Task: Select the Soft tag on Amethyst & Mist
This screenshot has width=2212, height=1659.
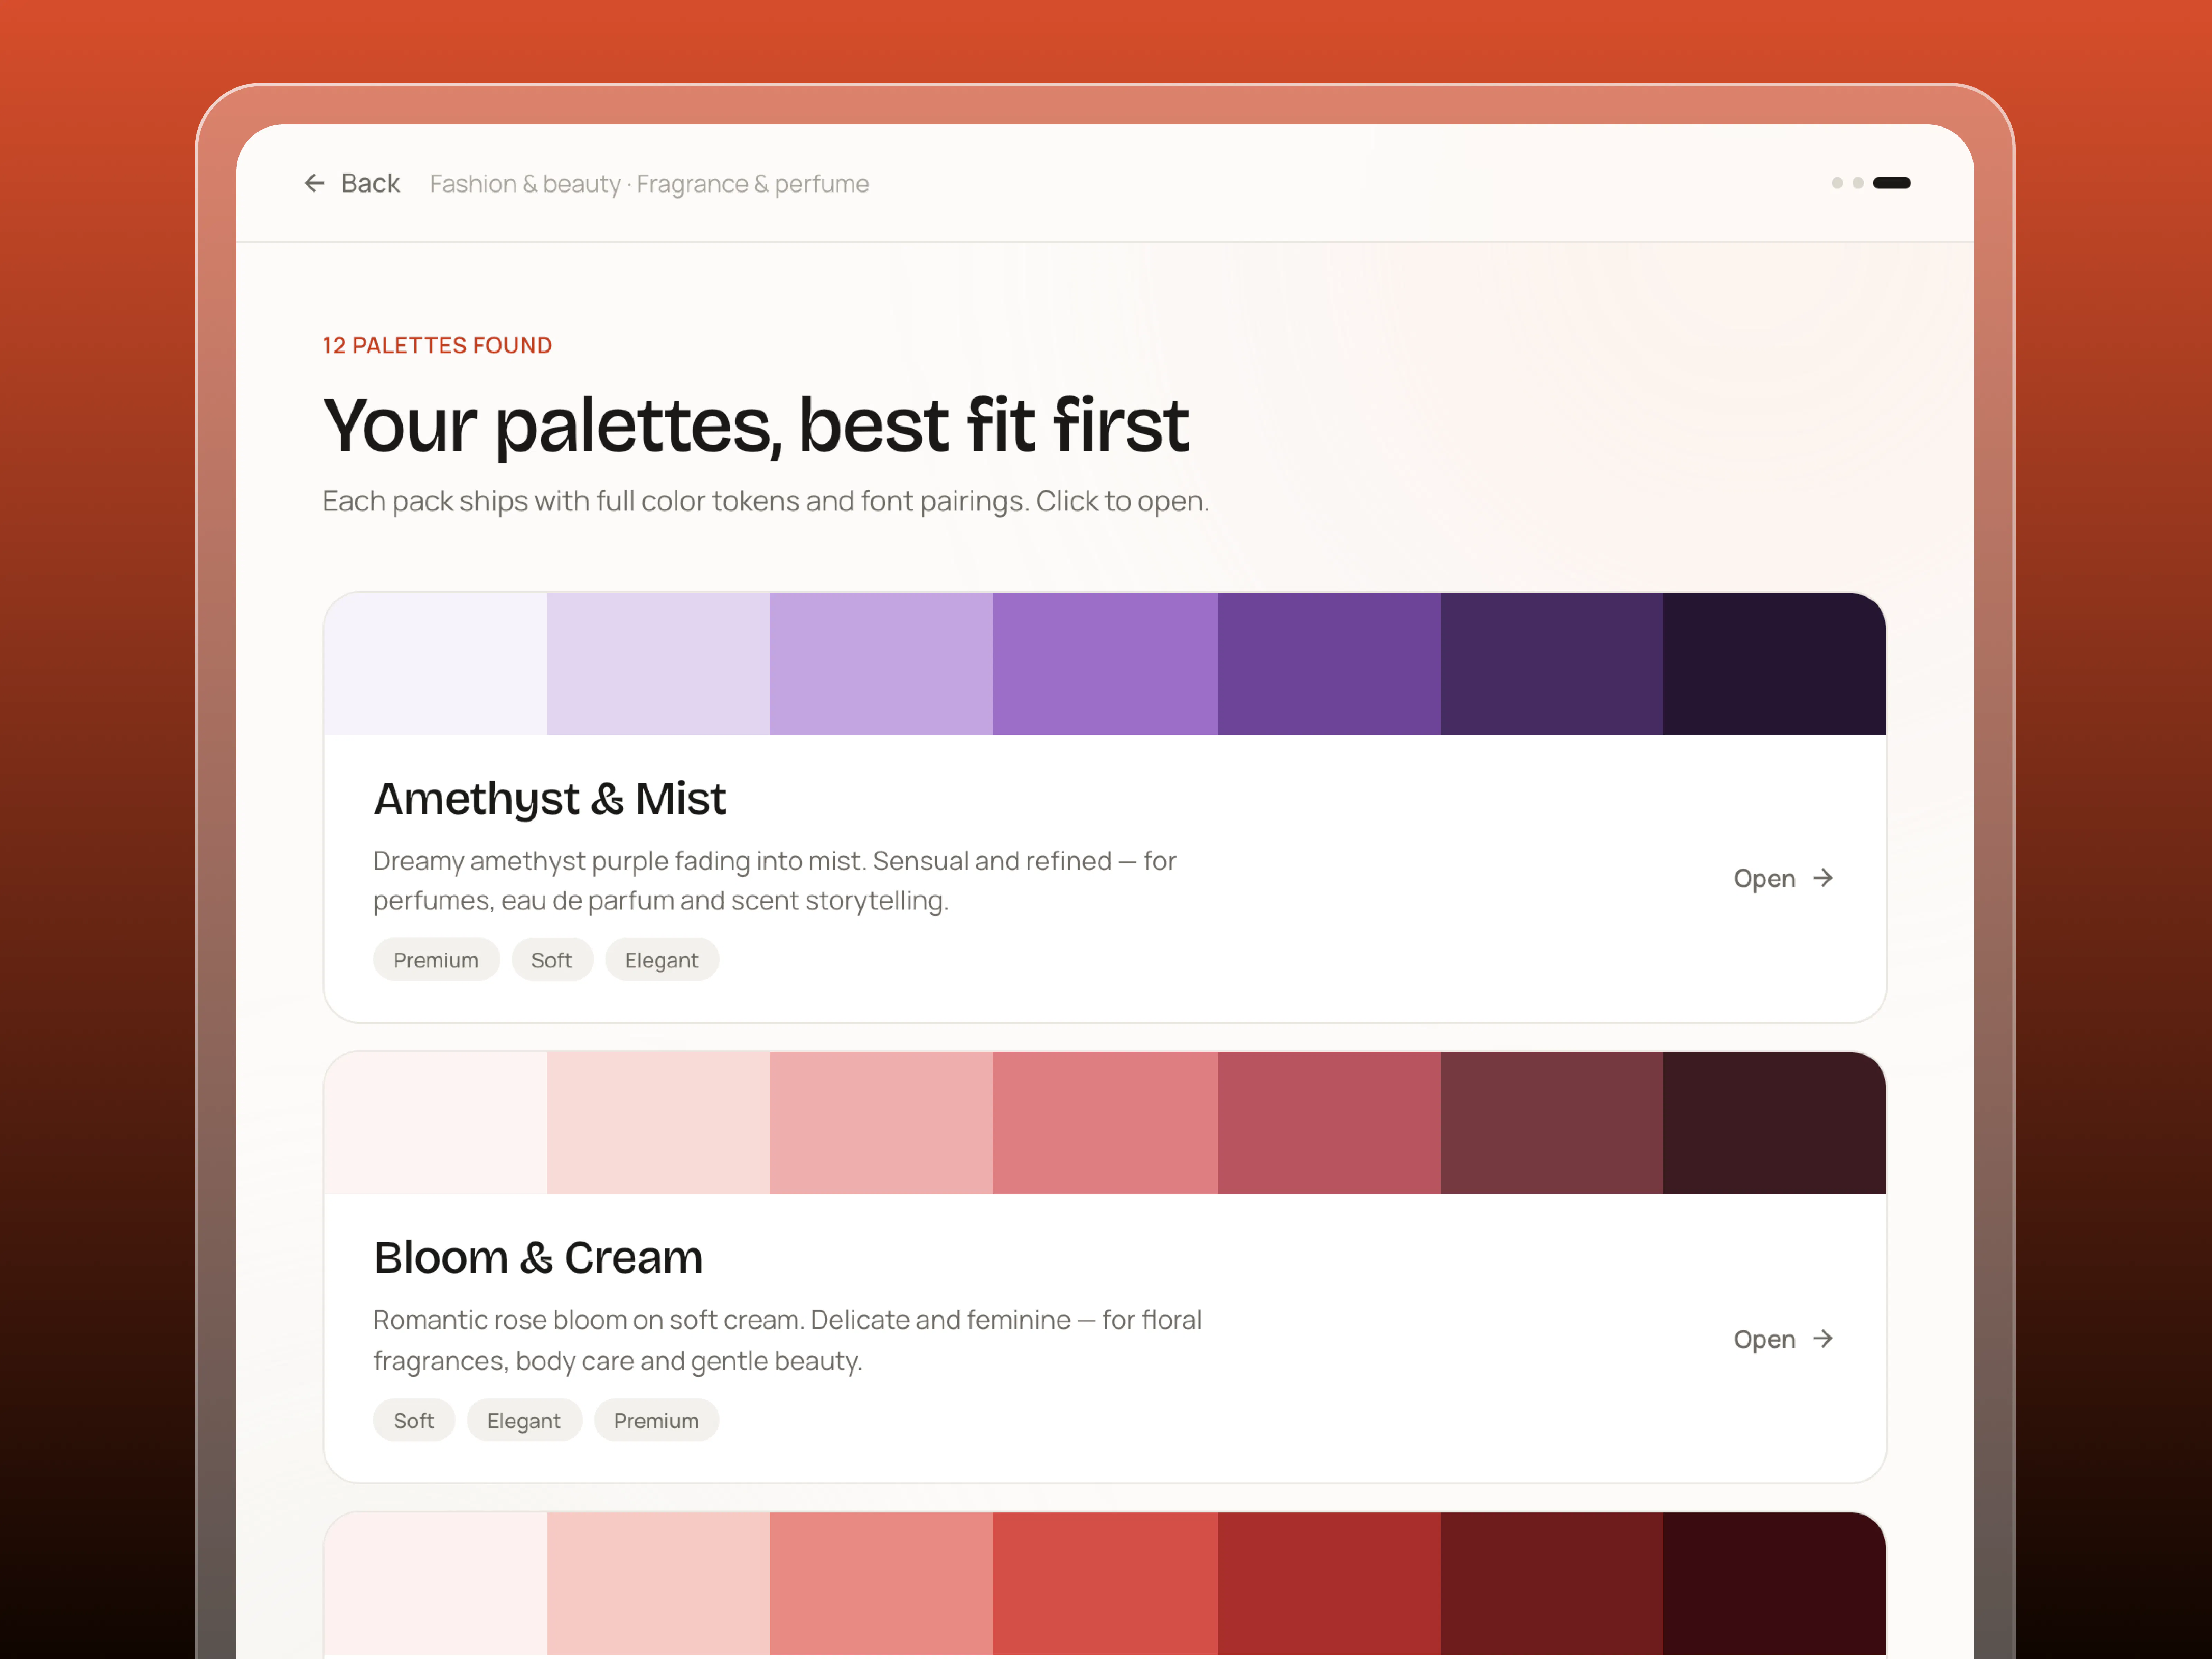Action: 552,960
